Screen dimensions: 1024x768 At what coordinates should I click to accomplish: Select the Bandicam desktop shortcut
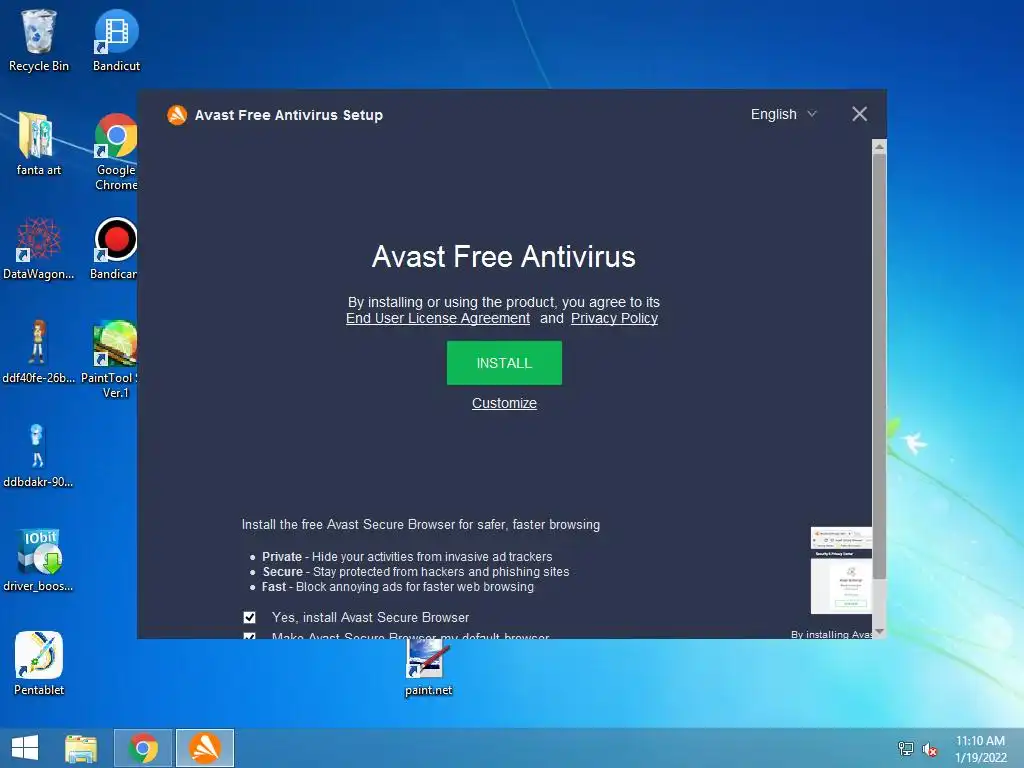(115, 248)
